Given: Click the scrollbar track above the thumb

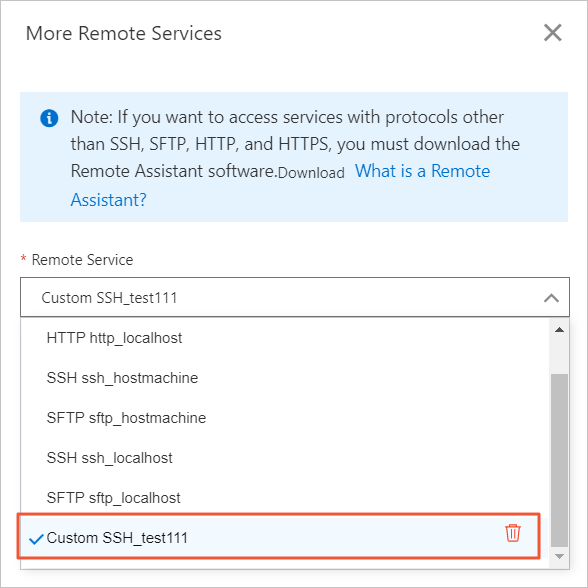Looking at the screenshot, I should 559,355.
